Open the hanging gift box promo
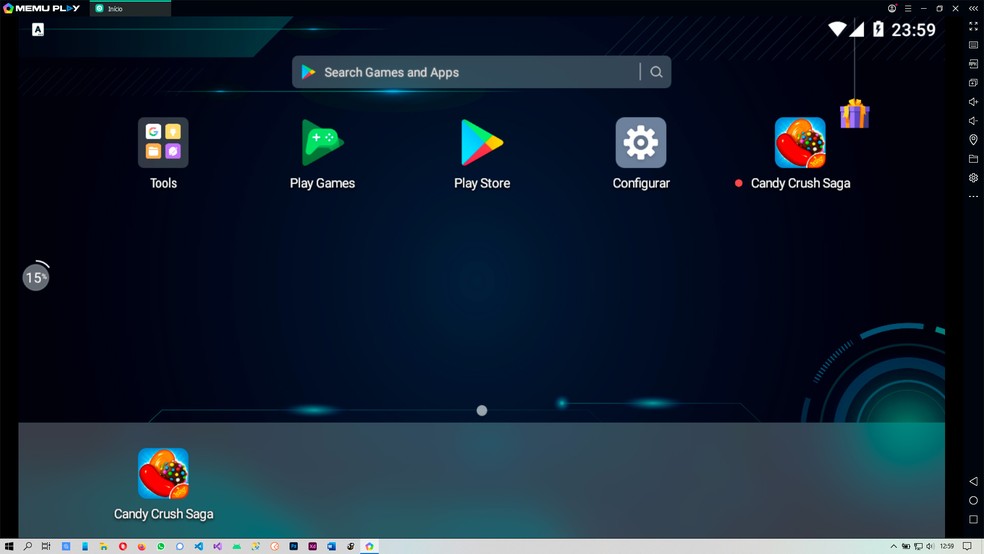The height and width of the screenshot is (554, 984). (855, 114)
